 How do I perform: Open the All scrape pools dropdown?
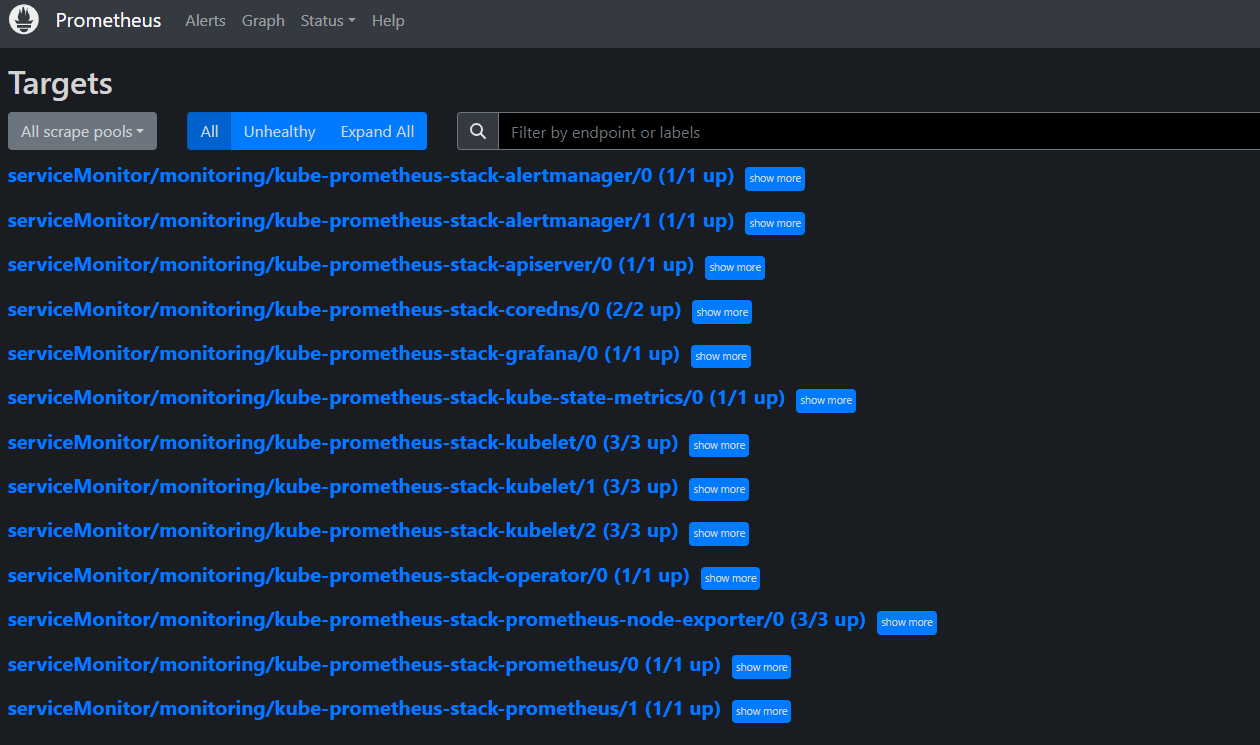(82, 132)
